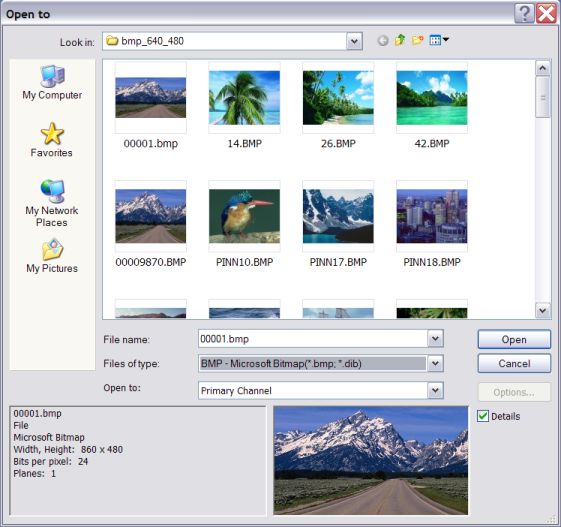This screenshot has width=561, height=527.
Task: Select My Computer in places bar
Action: [52, 83]
